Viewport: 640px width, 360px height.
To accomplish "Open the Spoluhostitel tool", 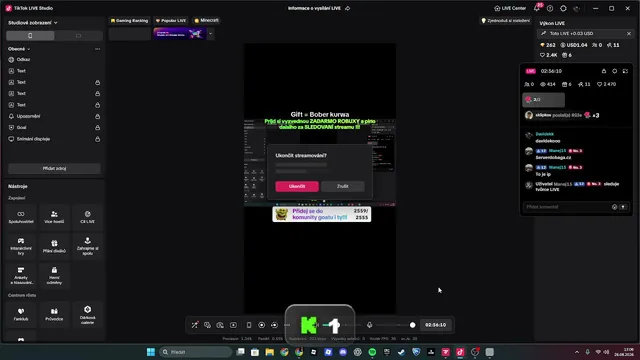I will (x=21, y=217).
